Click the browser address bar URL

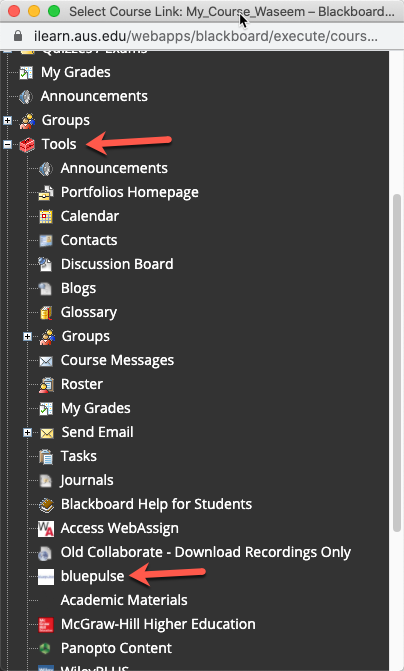205,36
